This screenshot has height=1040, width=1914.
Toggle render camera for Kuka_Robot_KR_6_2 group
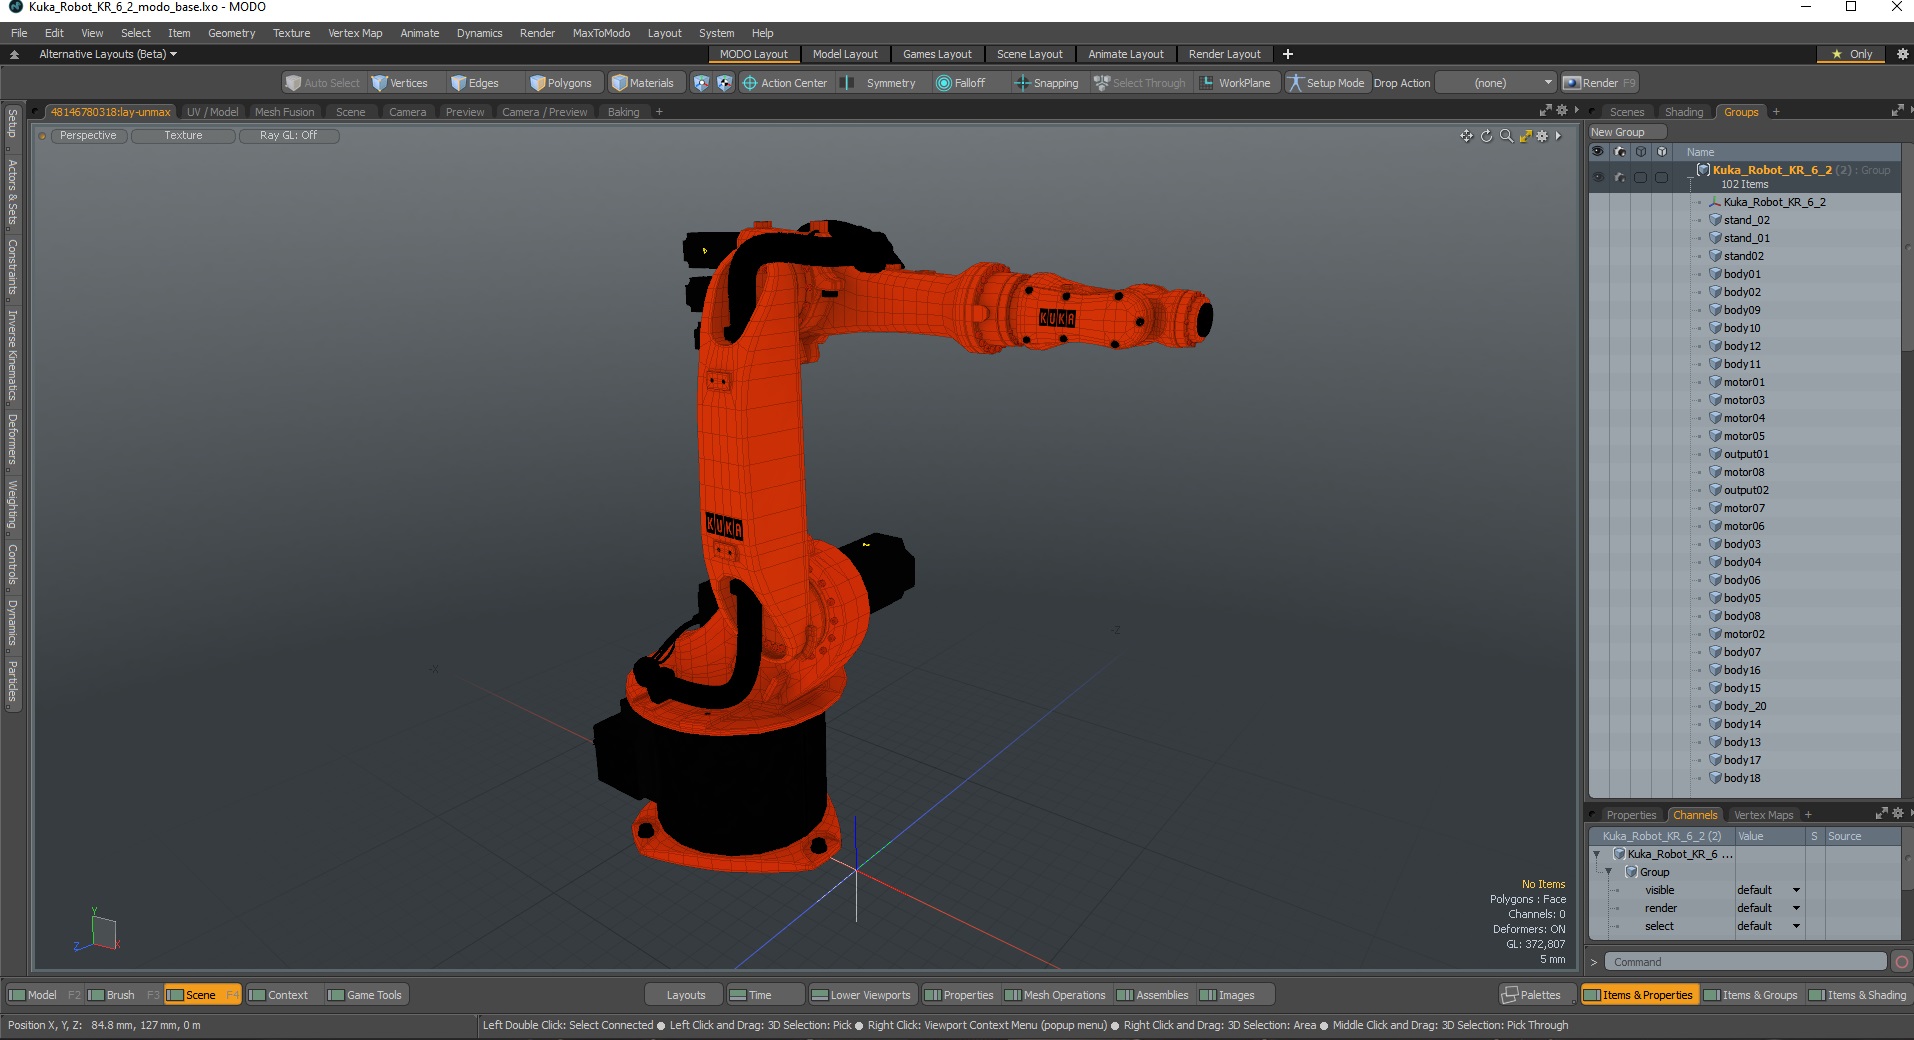point(1619,177)
